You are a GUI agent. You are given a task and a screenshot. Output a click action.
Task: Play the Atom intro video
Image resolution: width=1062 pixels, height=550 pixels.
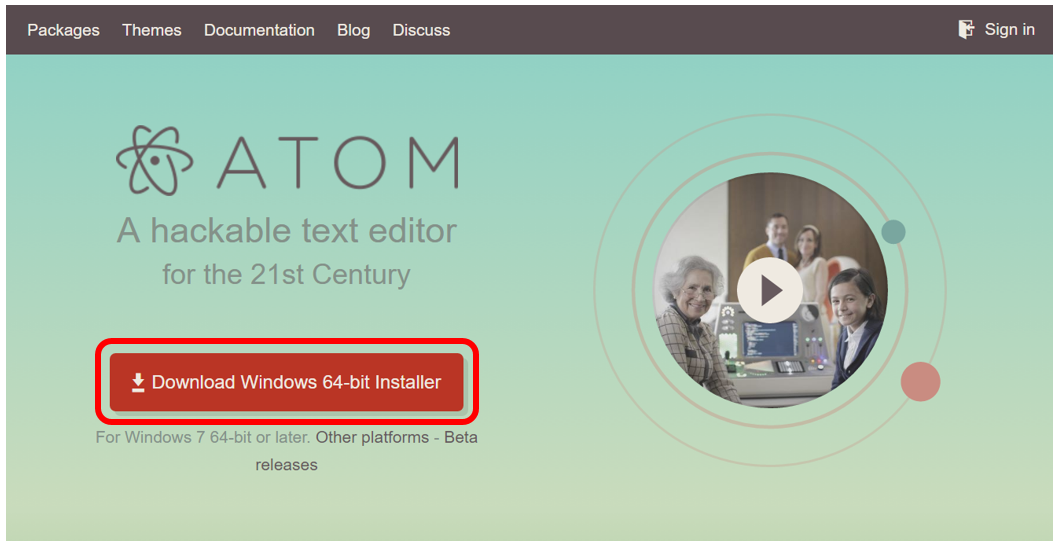(x=769, y=291)
